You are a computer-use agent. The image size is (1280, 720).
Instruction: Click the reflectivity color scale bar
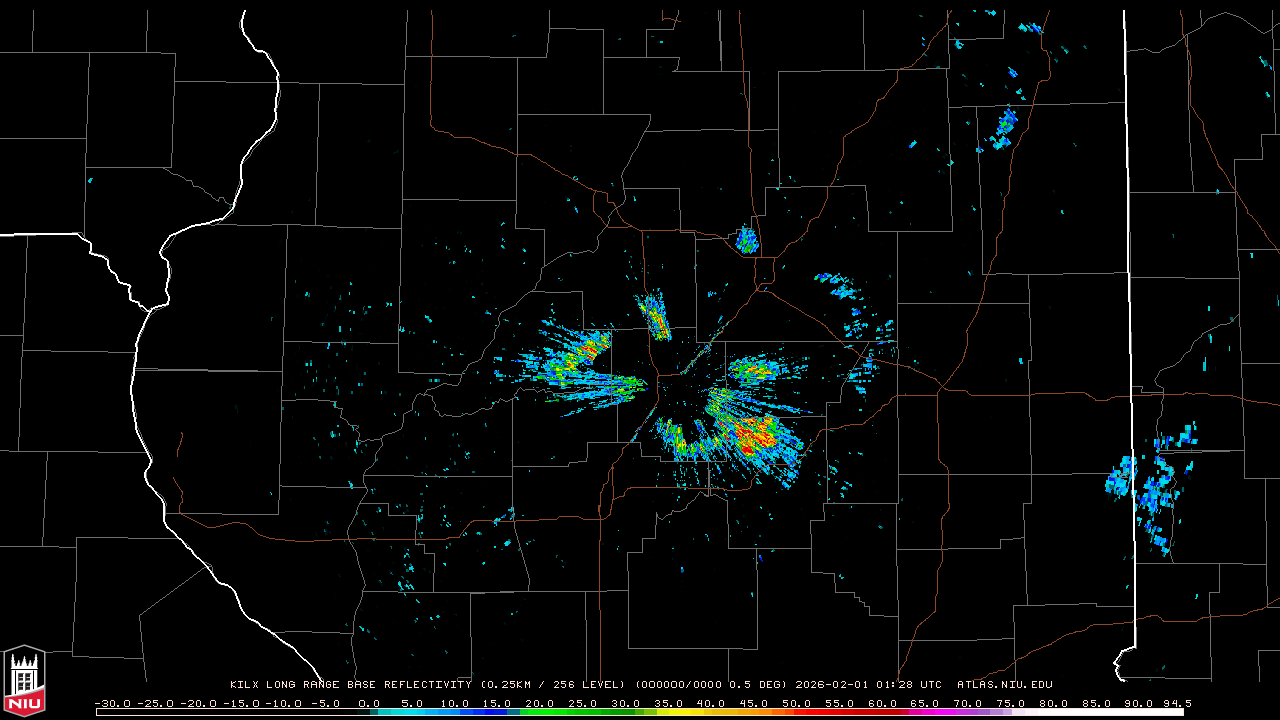pos(640,712)
